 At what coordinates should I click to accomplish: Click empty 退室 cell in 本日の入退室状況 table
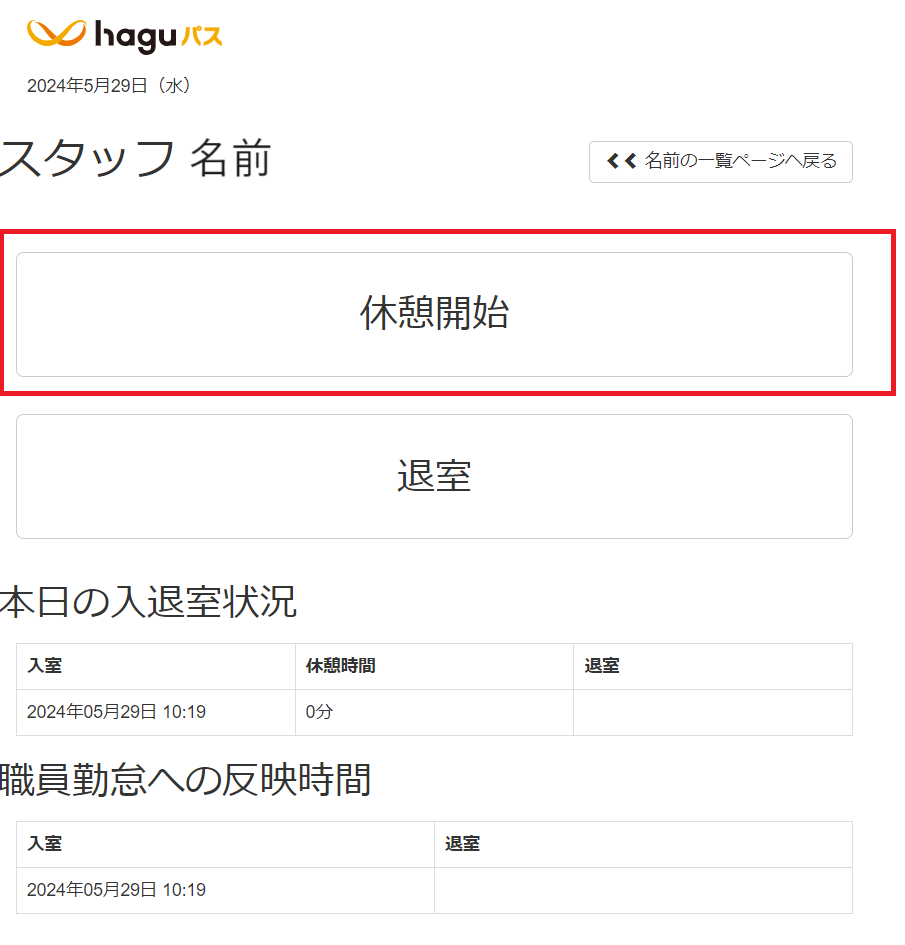[x=712, y=712]
